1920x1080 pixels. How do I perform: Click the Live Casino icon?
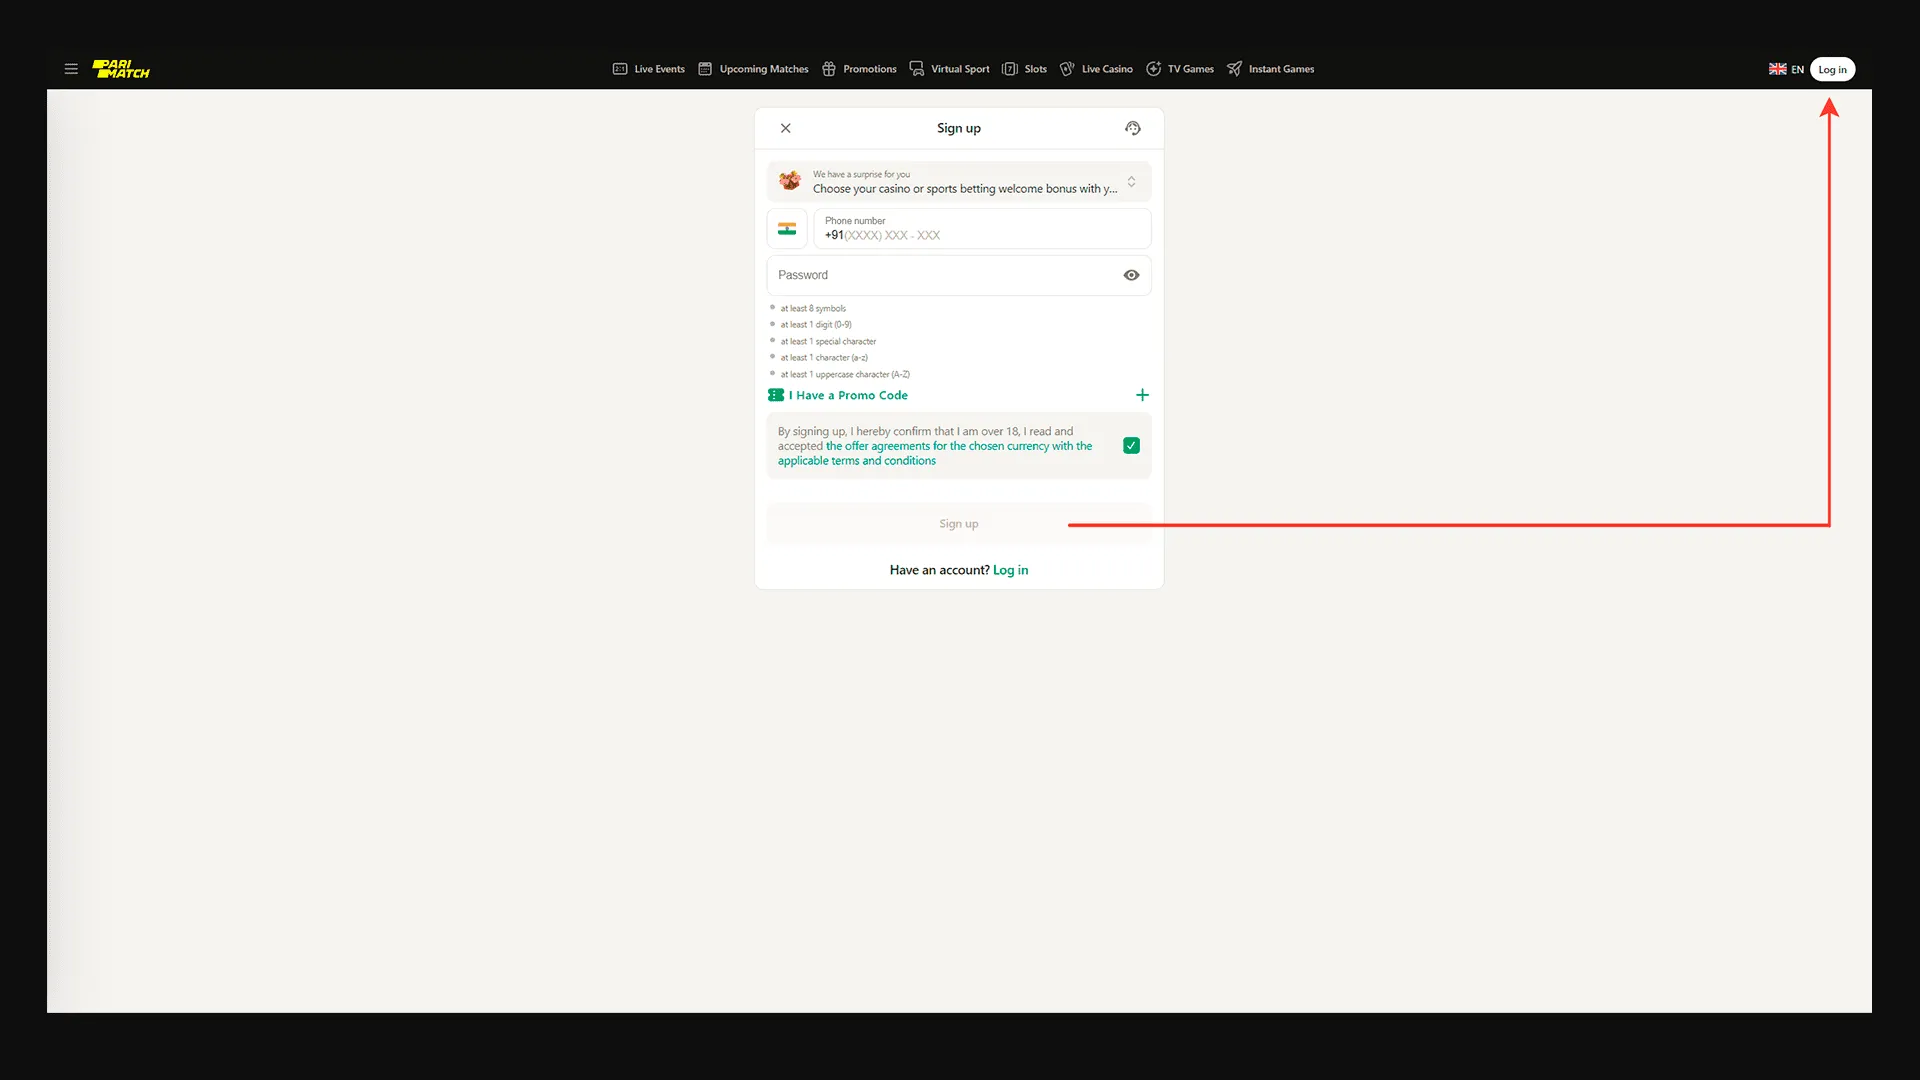[1067, 69]
